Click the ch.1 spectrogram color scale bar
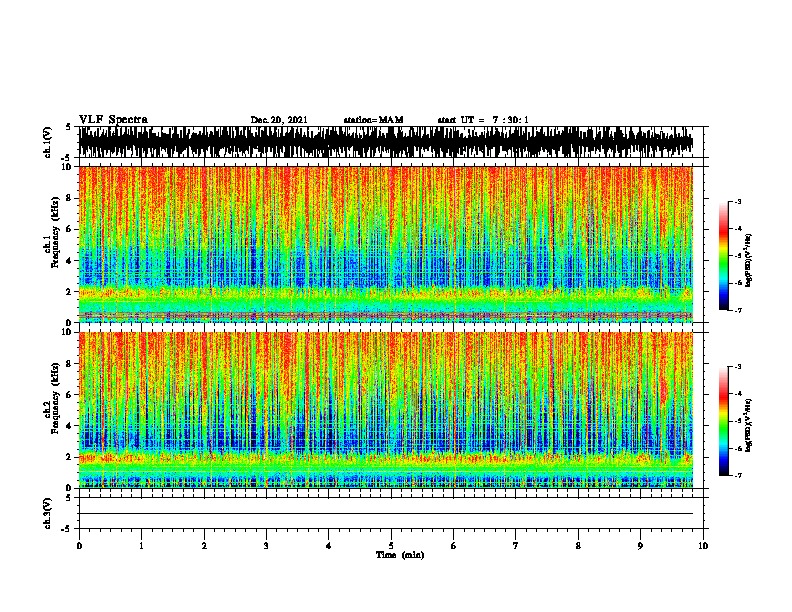This screenshot has height=612, width=792. click(x=723, y=256)
